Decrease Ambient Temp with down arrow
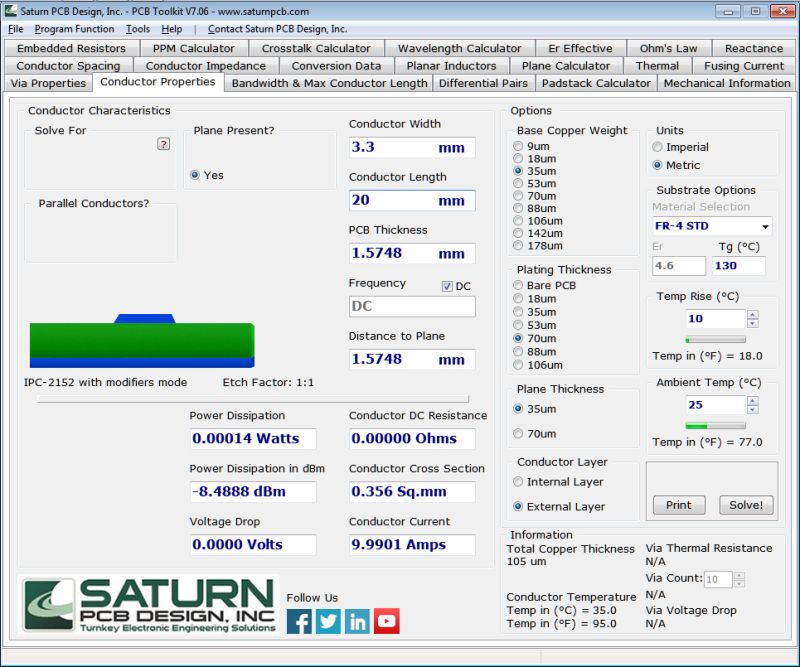Viewport: 800px width, 667px height. (753, 410)
